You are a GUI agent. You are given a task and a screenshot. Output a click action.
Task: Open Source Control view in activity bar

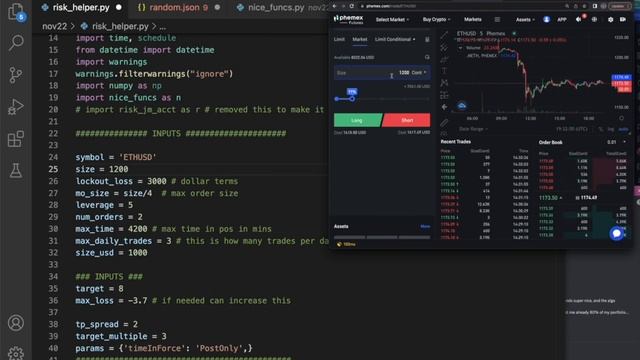coord(16,75)
